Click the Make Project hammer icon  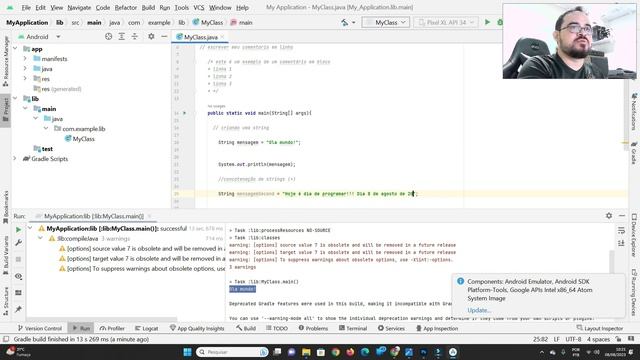pyautogui.click(x=345, y=22)
